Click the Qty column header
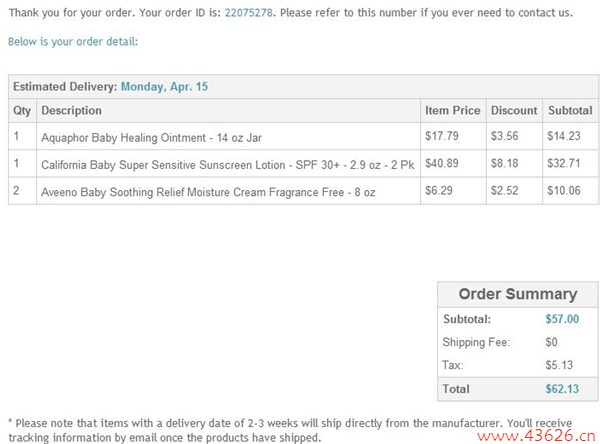 tap(21, 111)
